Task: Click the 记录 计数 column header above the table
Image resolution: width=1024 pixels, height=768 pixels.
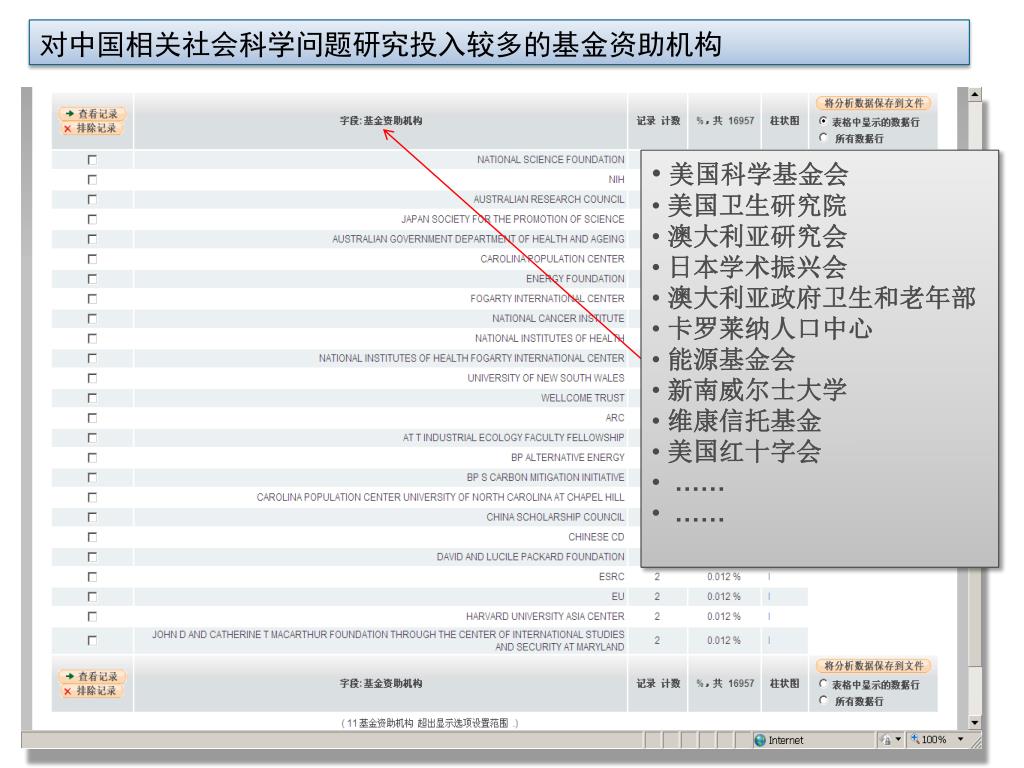Action: coord(658,121)
